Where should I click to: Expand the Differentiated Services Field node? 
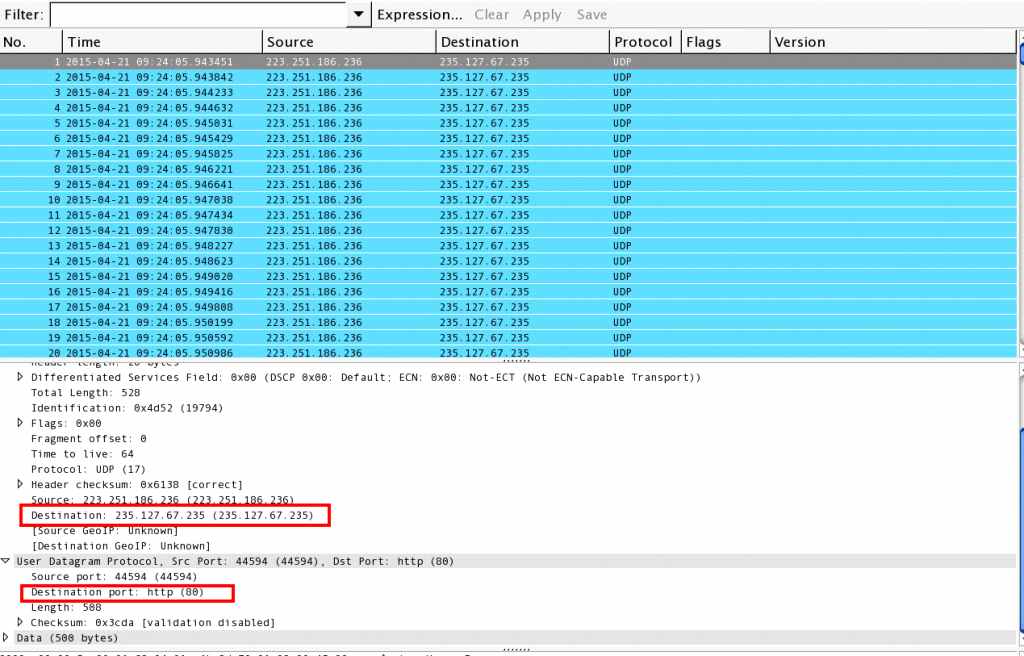20,377
